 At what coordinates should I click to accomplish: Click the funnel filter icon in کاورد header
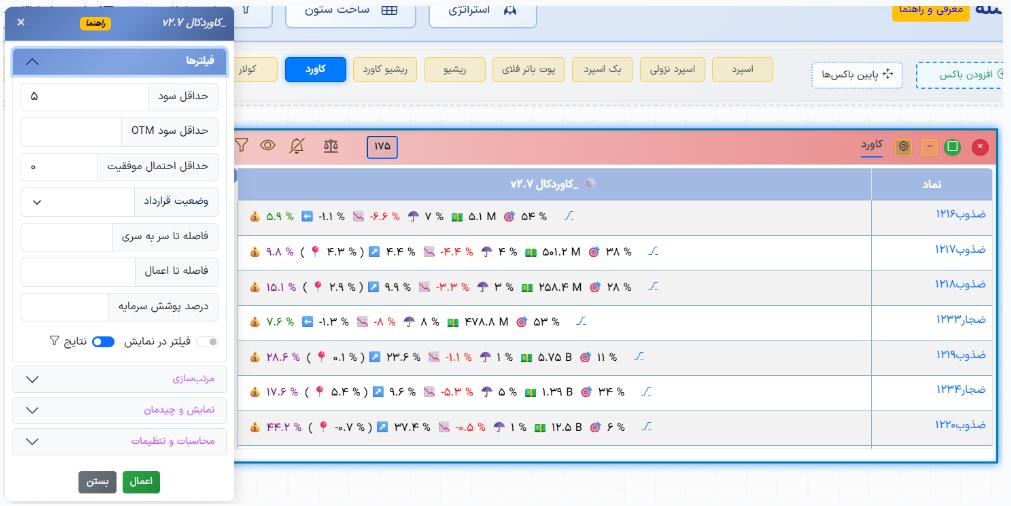pyautogui.click(x=241, y=146)
